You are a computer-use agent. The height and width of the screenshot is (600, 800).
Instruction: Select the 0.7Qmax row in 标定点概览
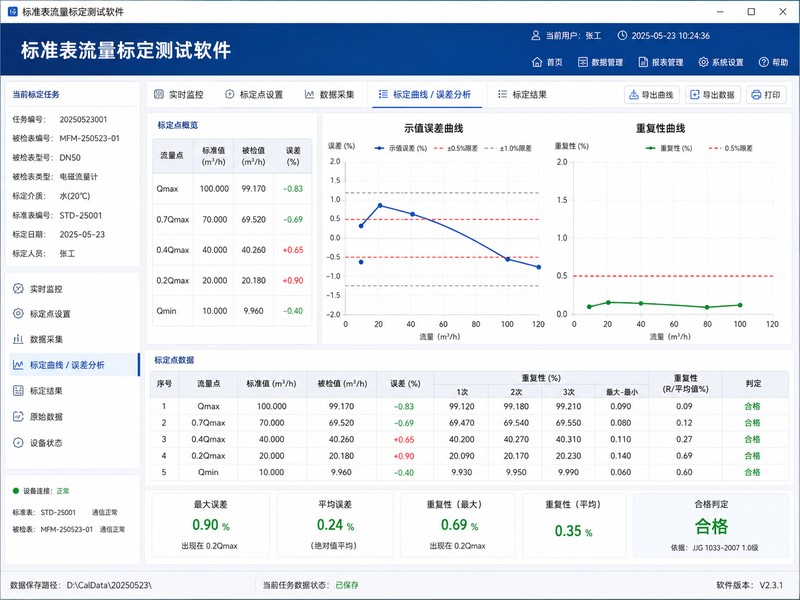(x=232, y=219)
